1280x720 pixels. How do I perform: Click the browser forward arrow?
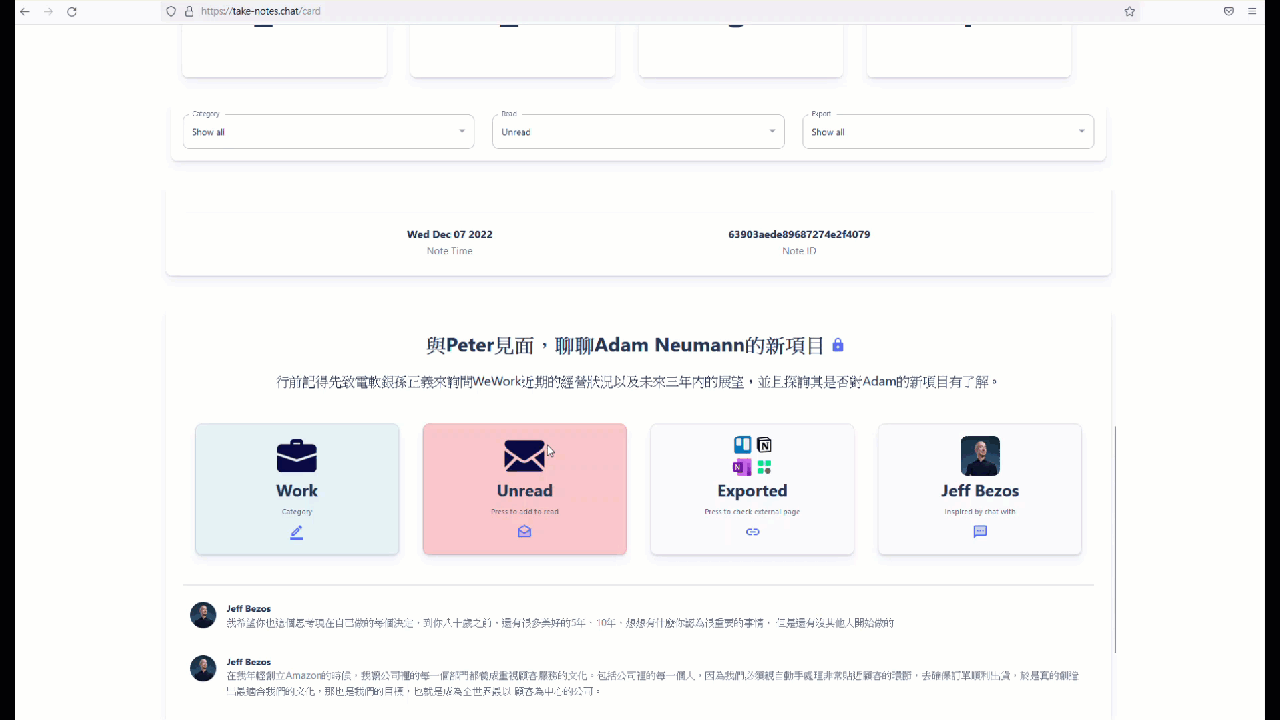coord(48,11)
